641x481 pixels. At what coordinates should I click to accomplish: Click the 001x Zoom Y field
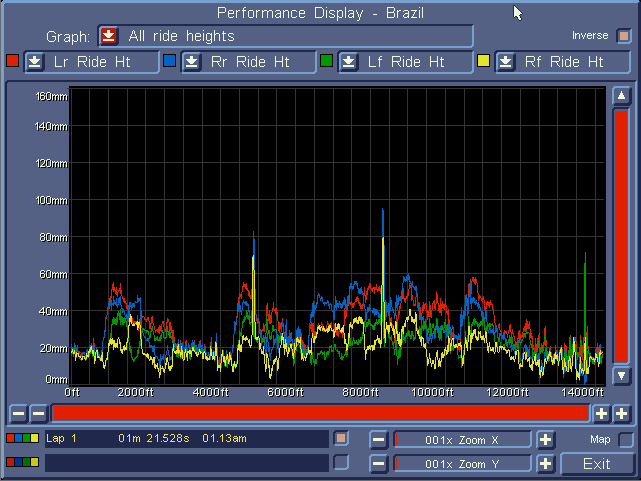click(x=462, y=464)
